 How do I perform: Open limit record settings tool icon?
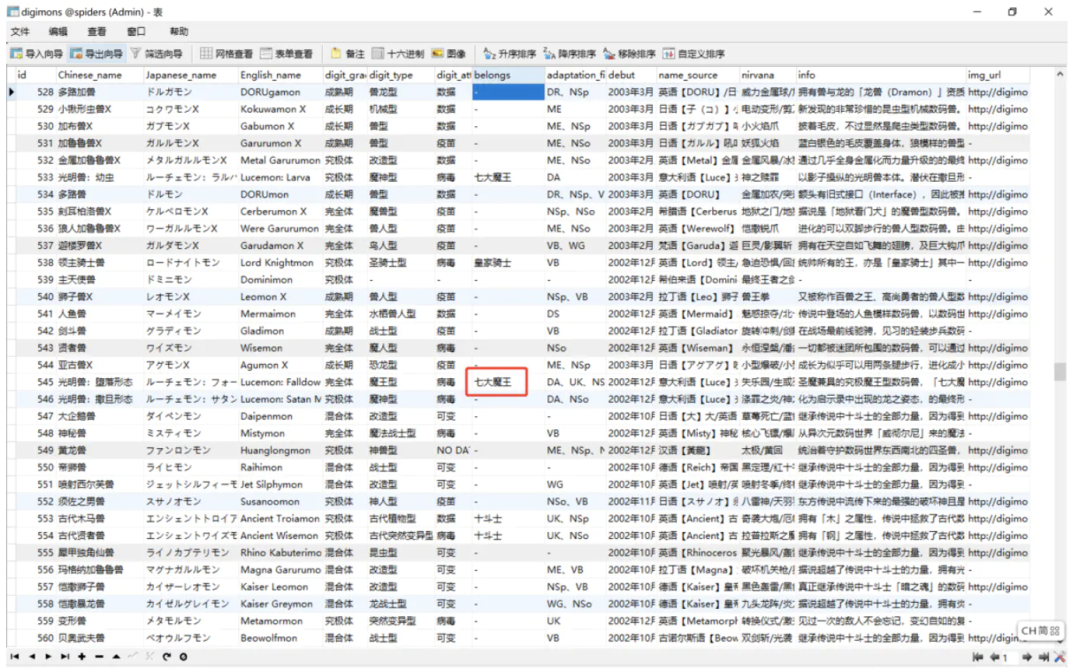click(x=1059, y=657)
